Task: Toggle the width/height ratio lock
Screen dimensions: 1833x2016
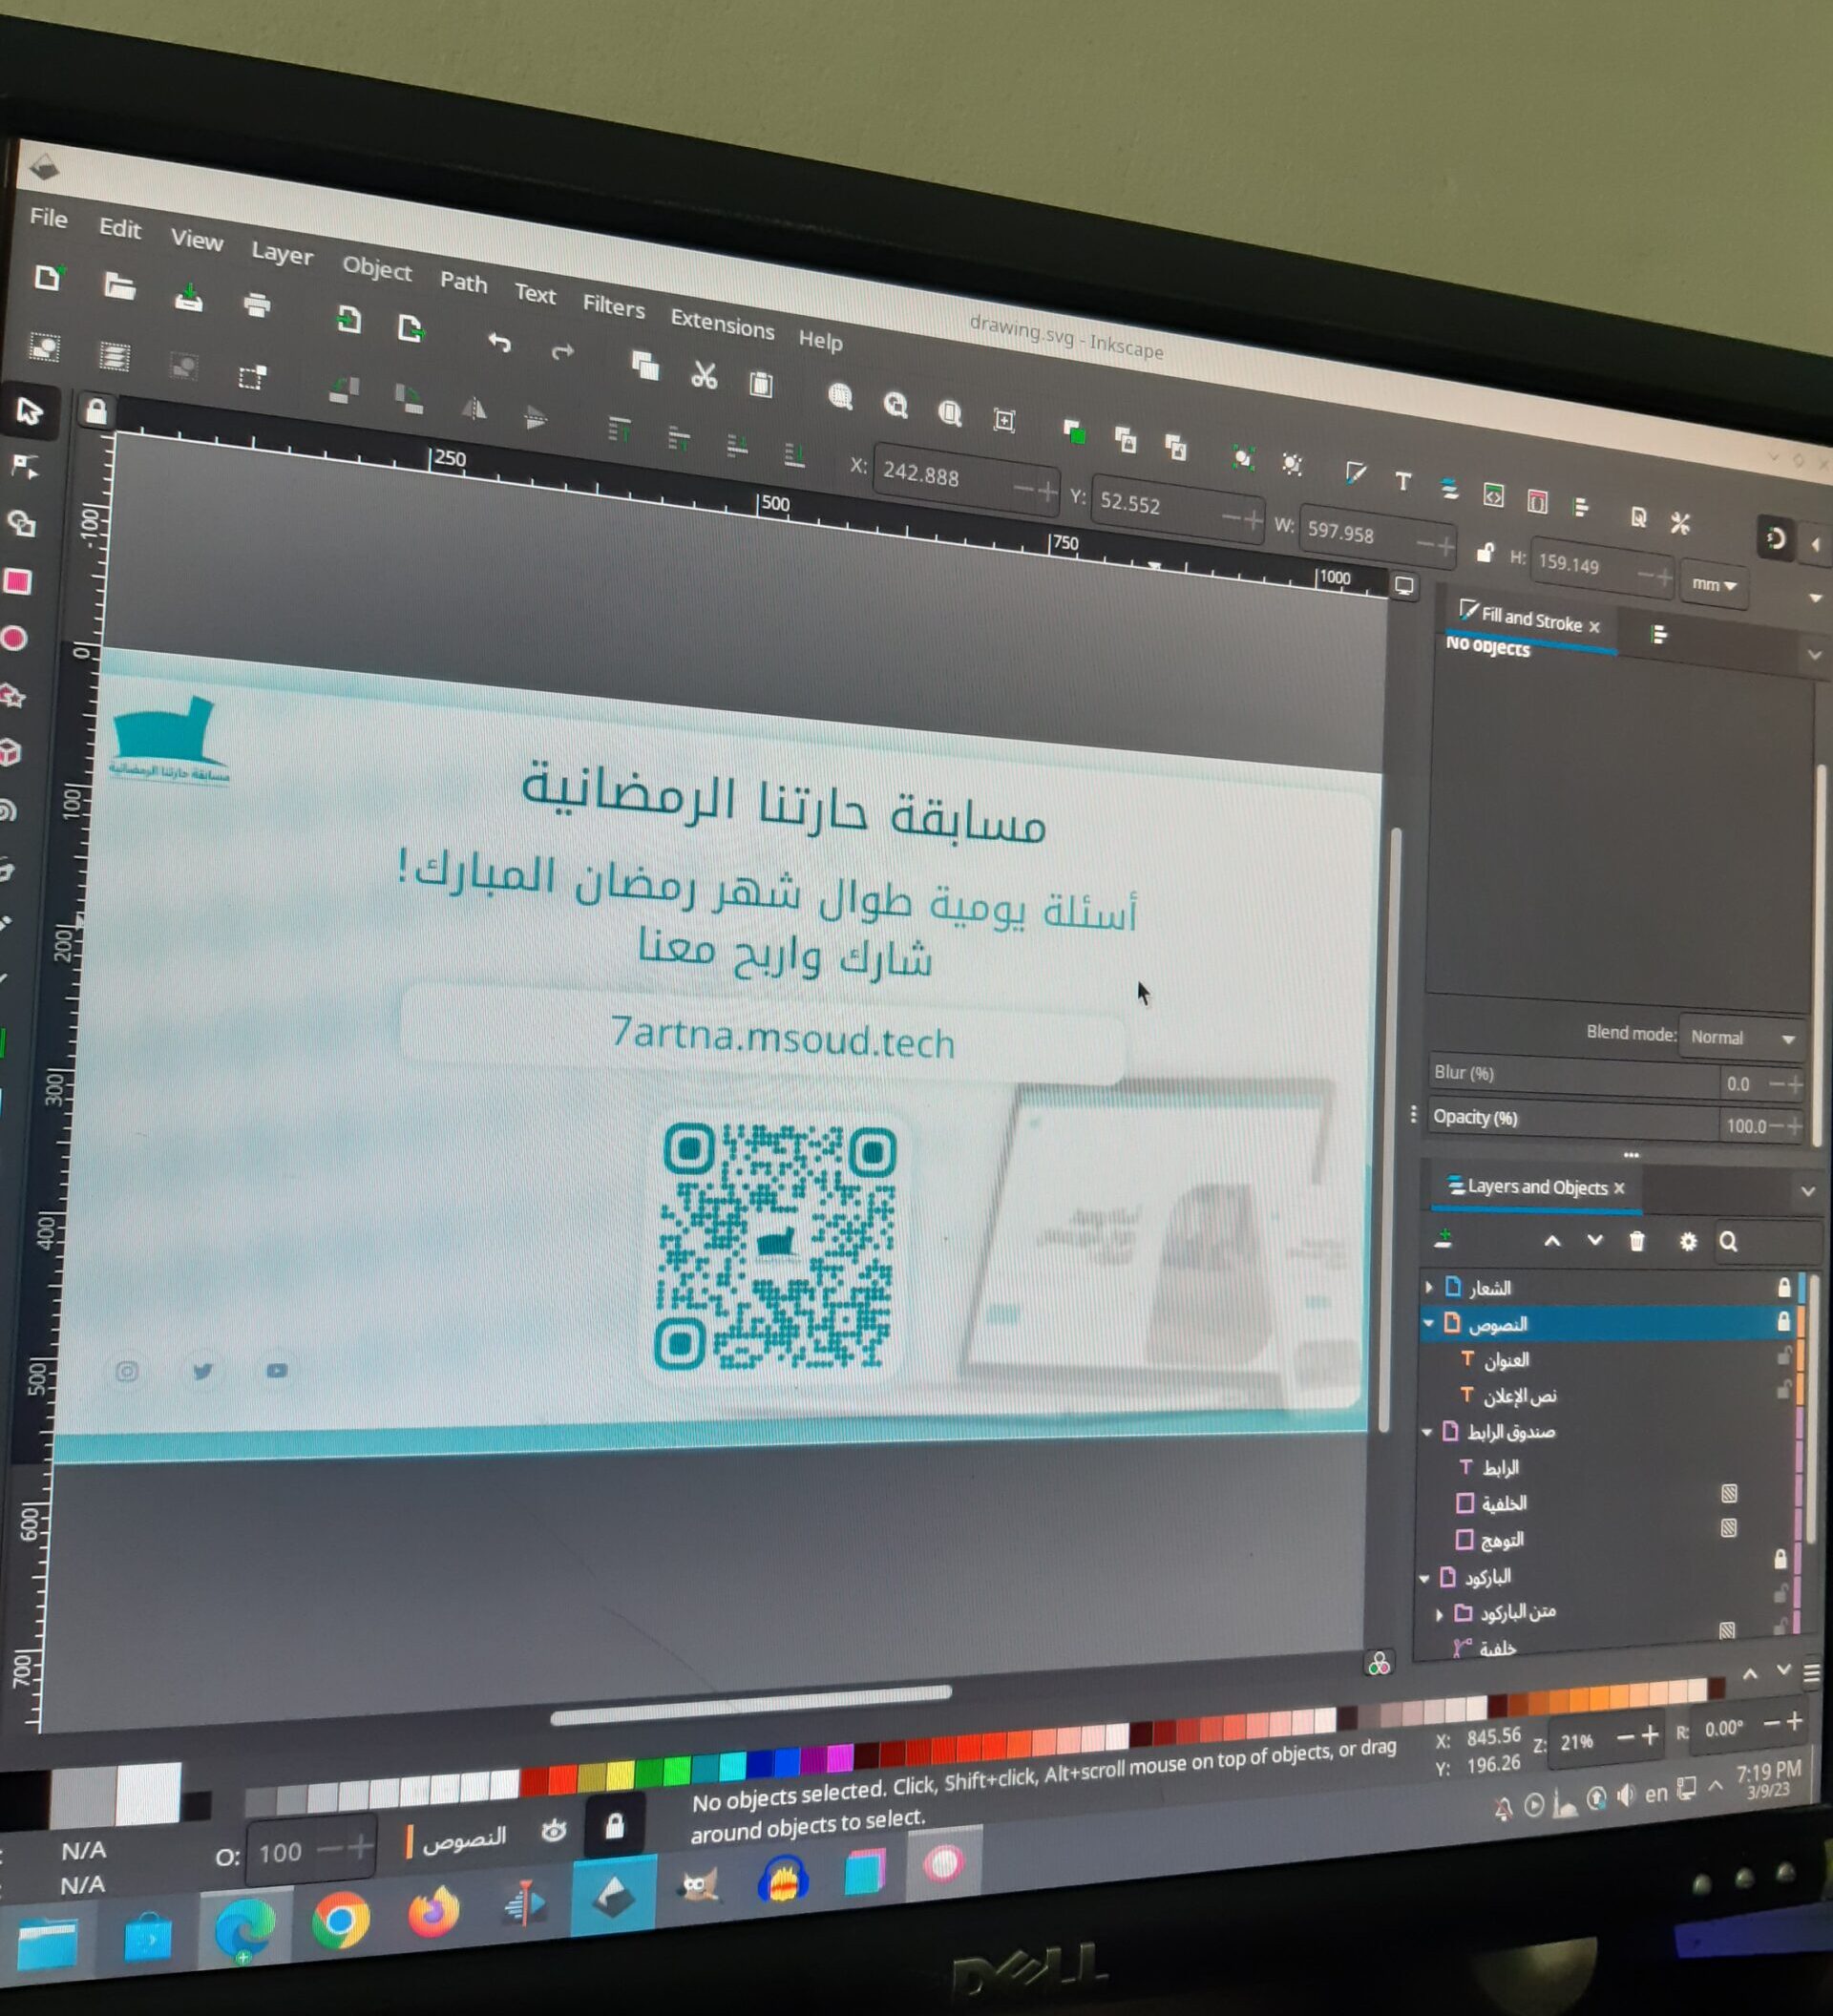Action: (x=1485, y=552)
